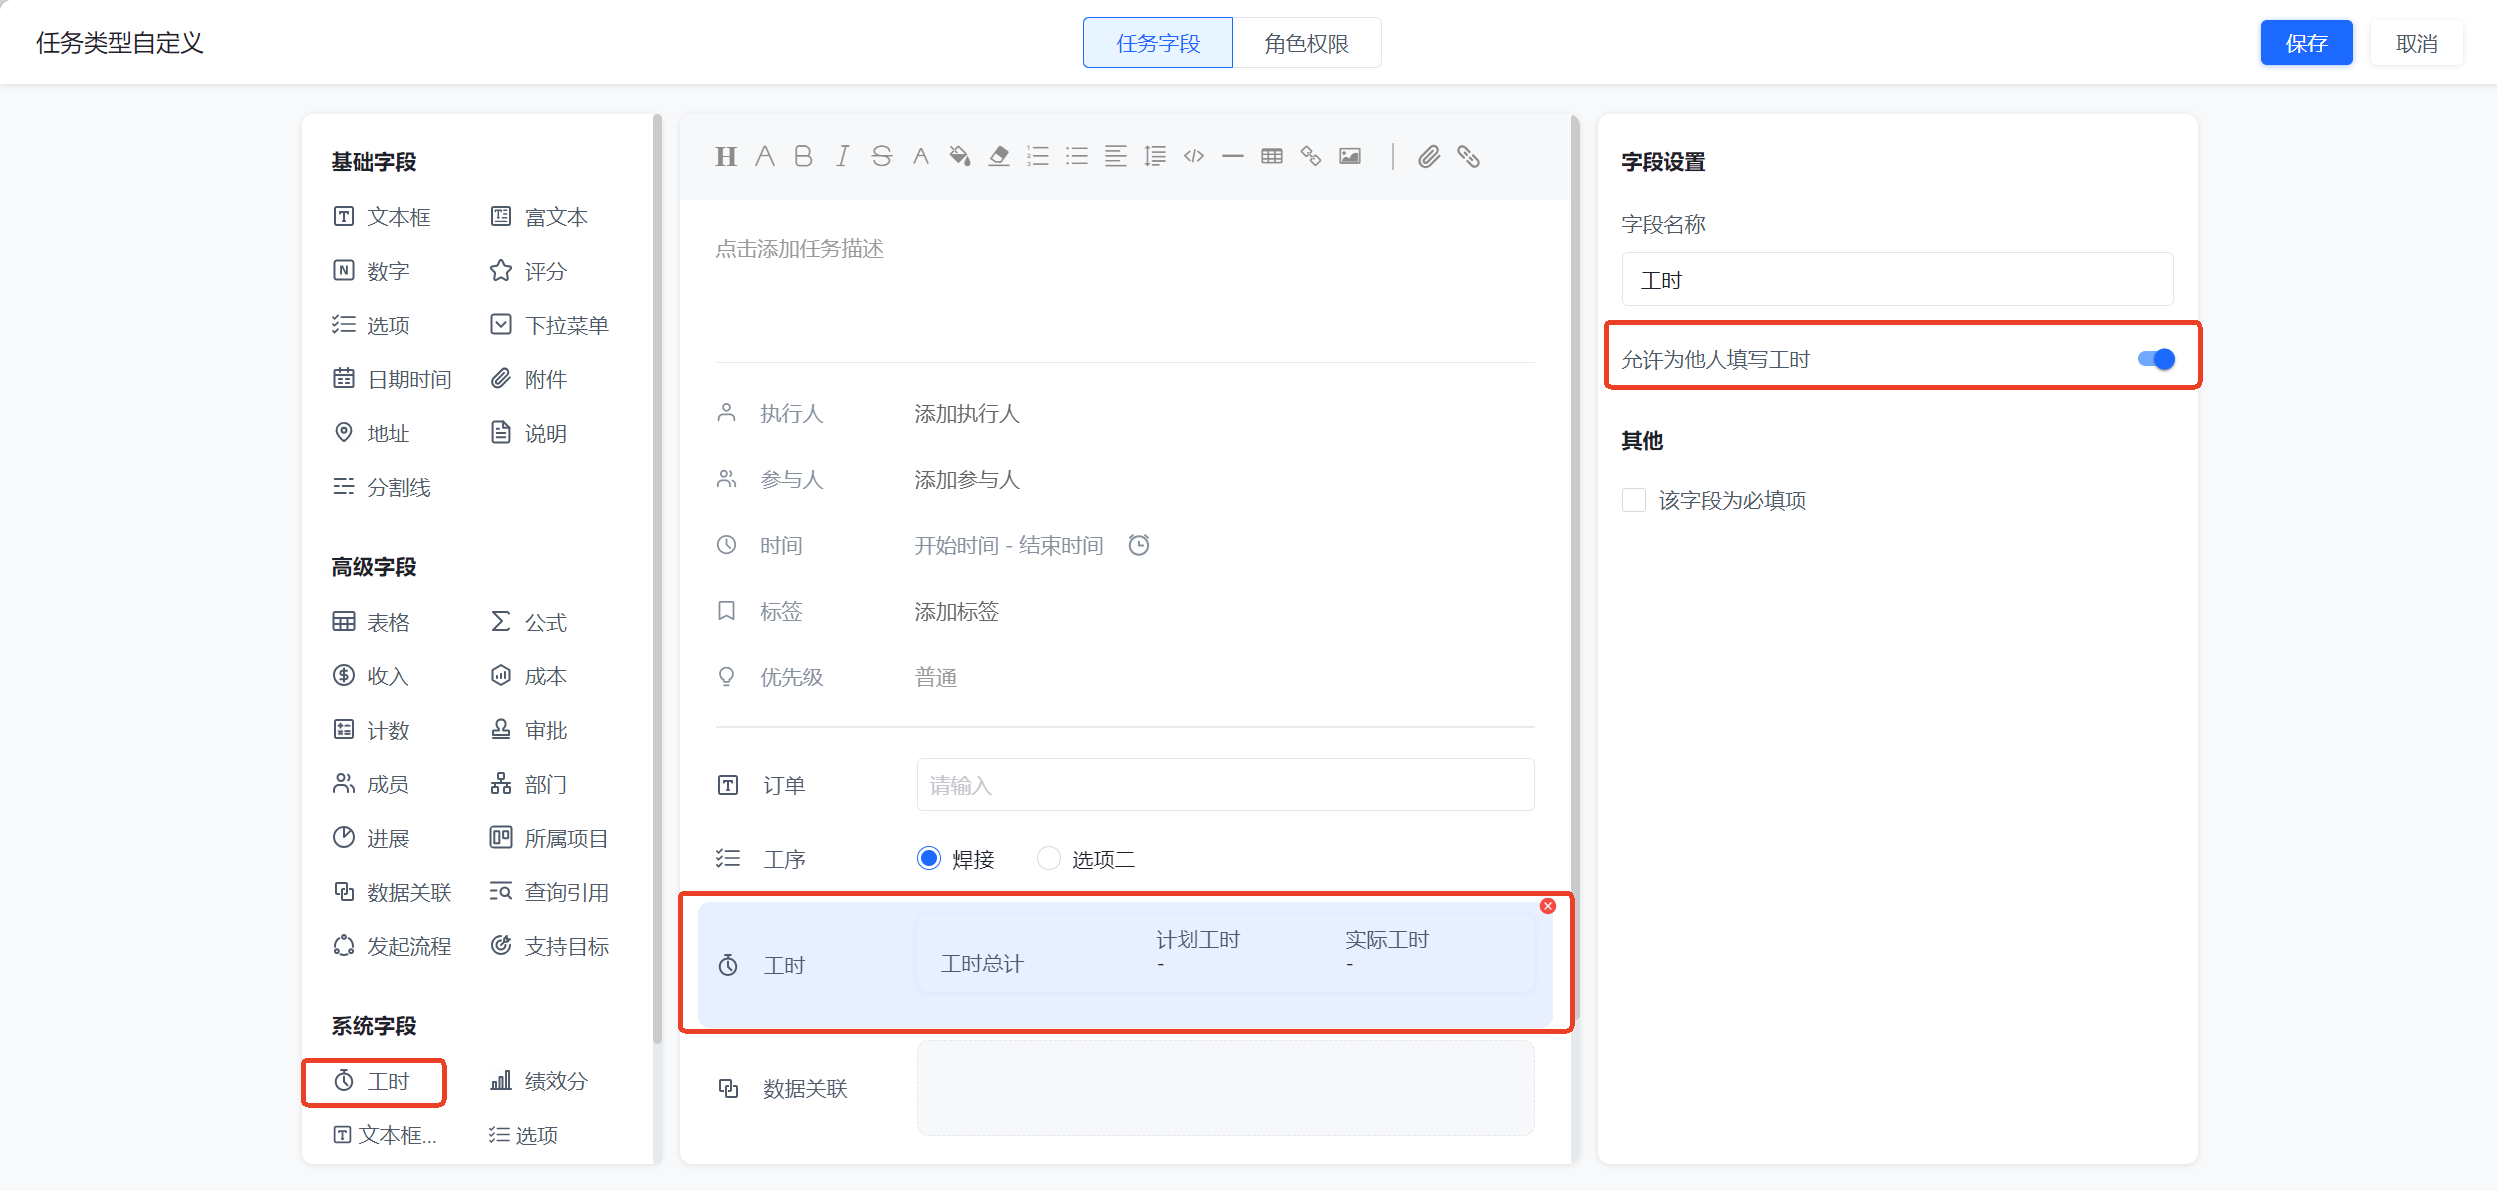Select the 说明 field type
2497x1191 pixels.
529,433
